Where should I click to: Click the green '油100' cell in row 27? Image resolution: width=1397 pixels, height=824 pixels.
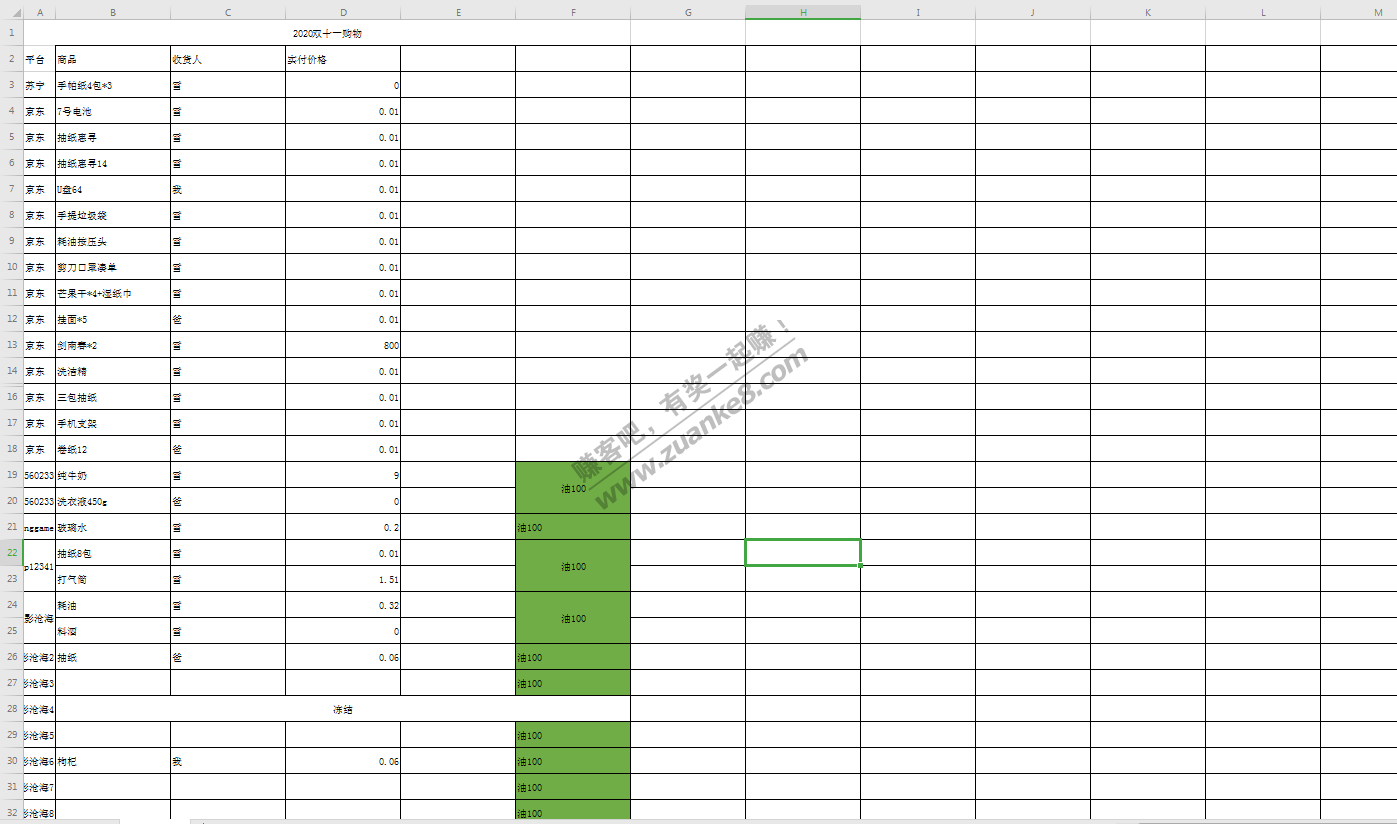coord(573,683)
